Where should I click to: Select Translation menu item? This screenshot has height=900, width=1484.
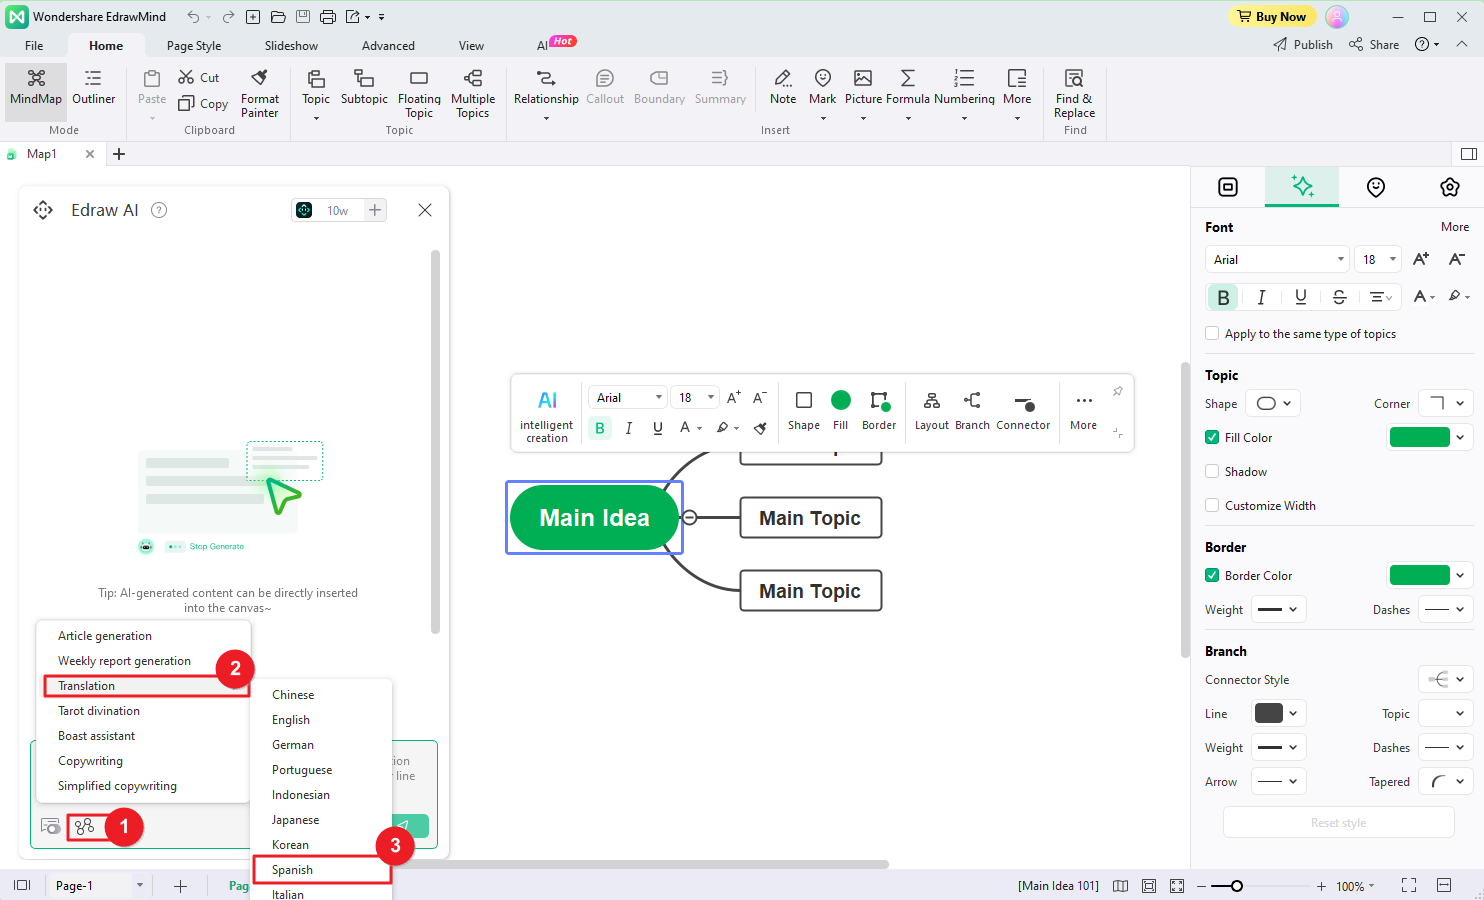pyautogui.click(x=145, y=686)
